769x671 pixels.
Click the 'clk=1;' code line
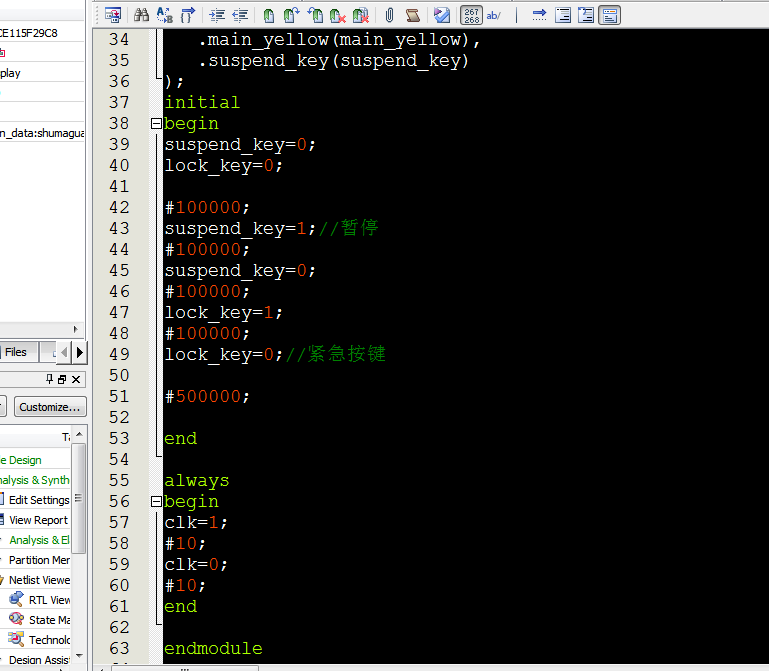coord(196,522)
